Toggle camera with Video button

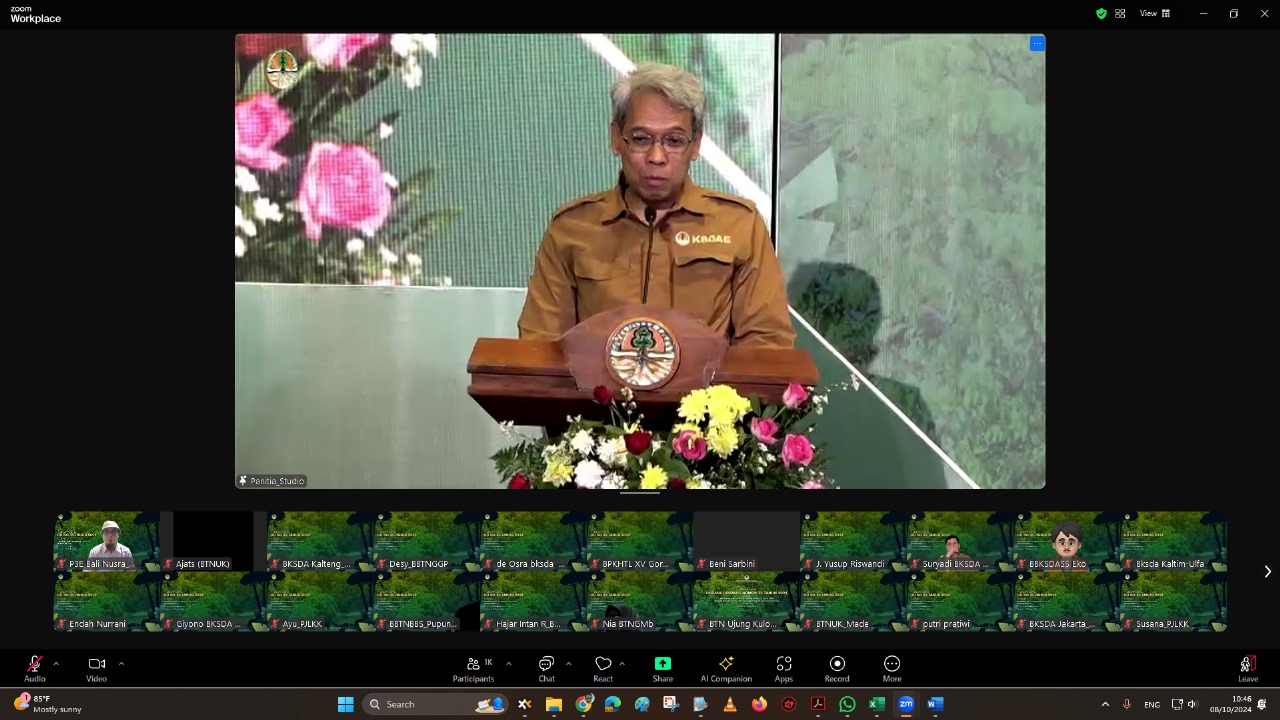click(x=96, y=668)
